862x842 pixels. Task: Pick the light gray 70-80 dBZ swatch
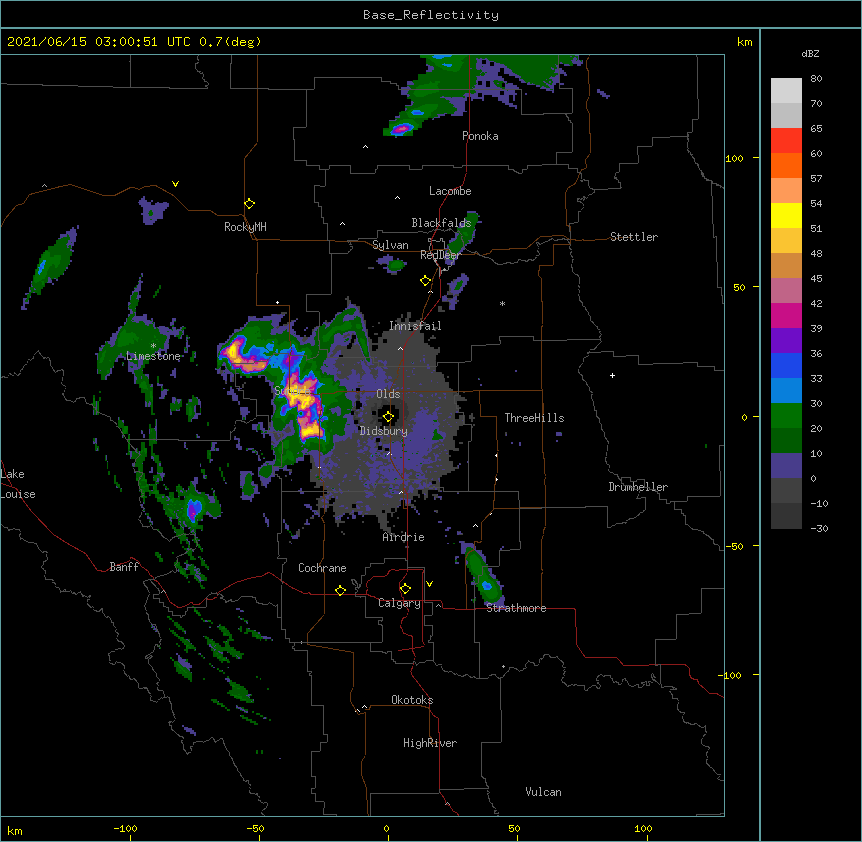tap(786, 91)
